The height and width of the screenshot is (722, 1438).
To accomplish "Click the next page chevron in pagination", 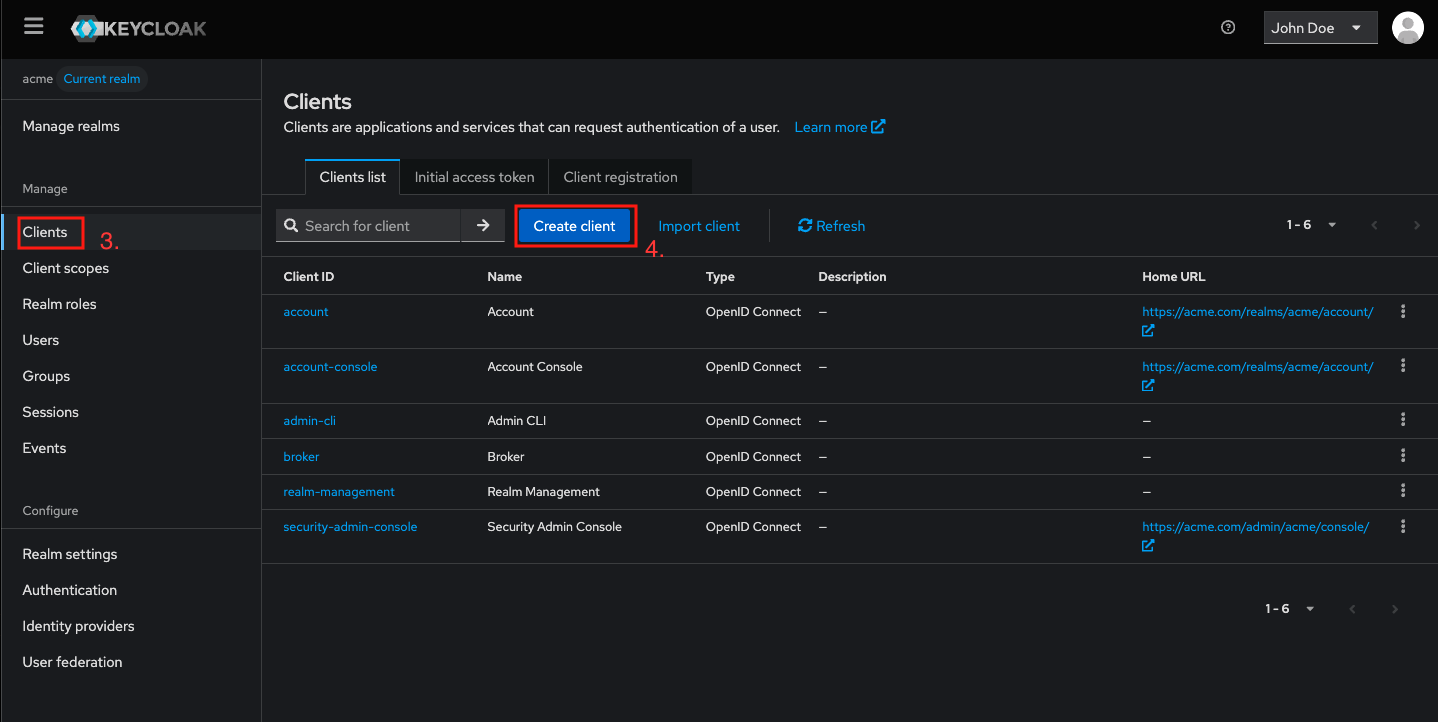I will pyautogui.click(x=1417, y=225).
